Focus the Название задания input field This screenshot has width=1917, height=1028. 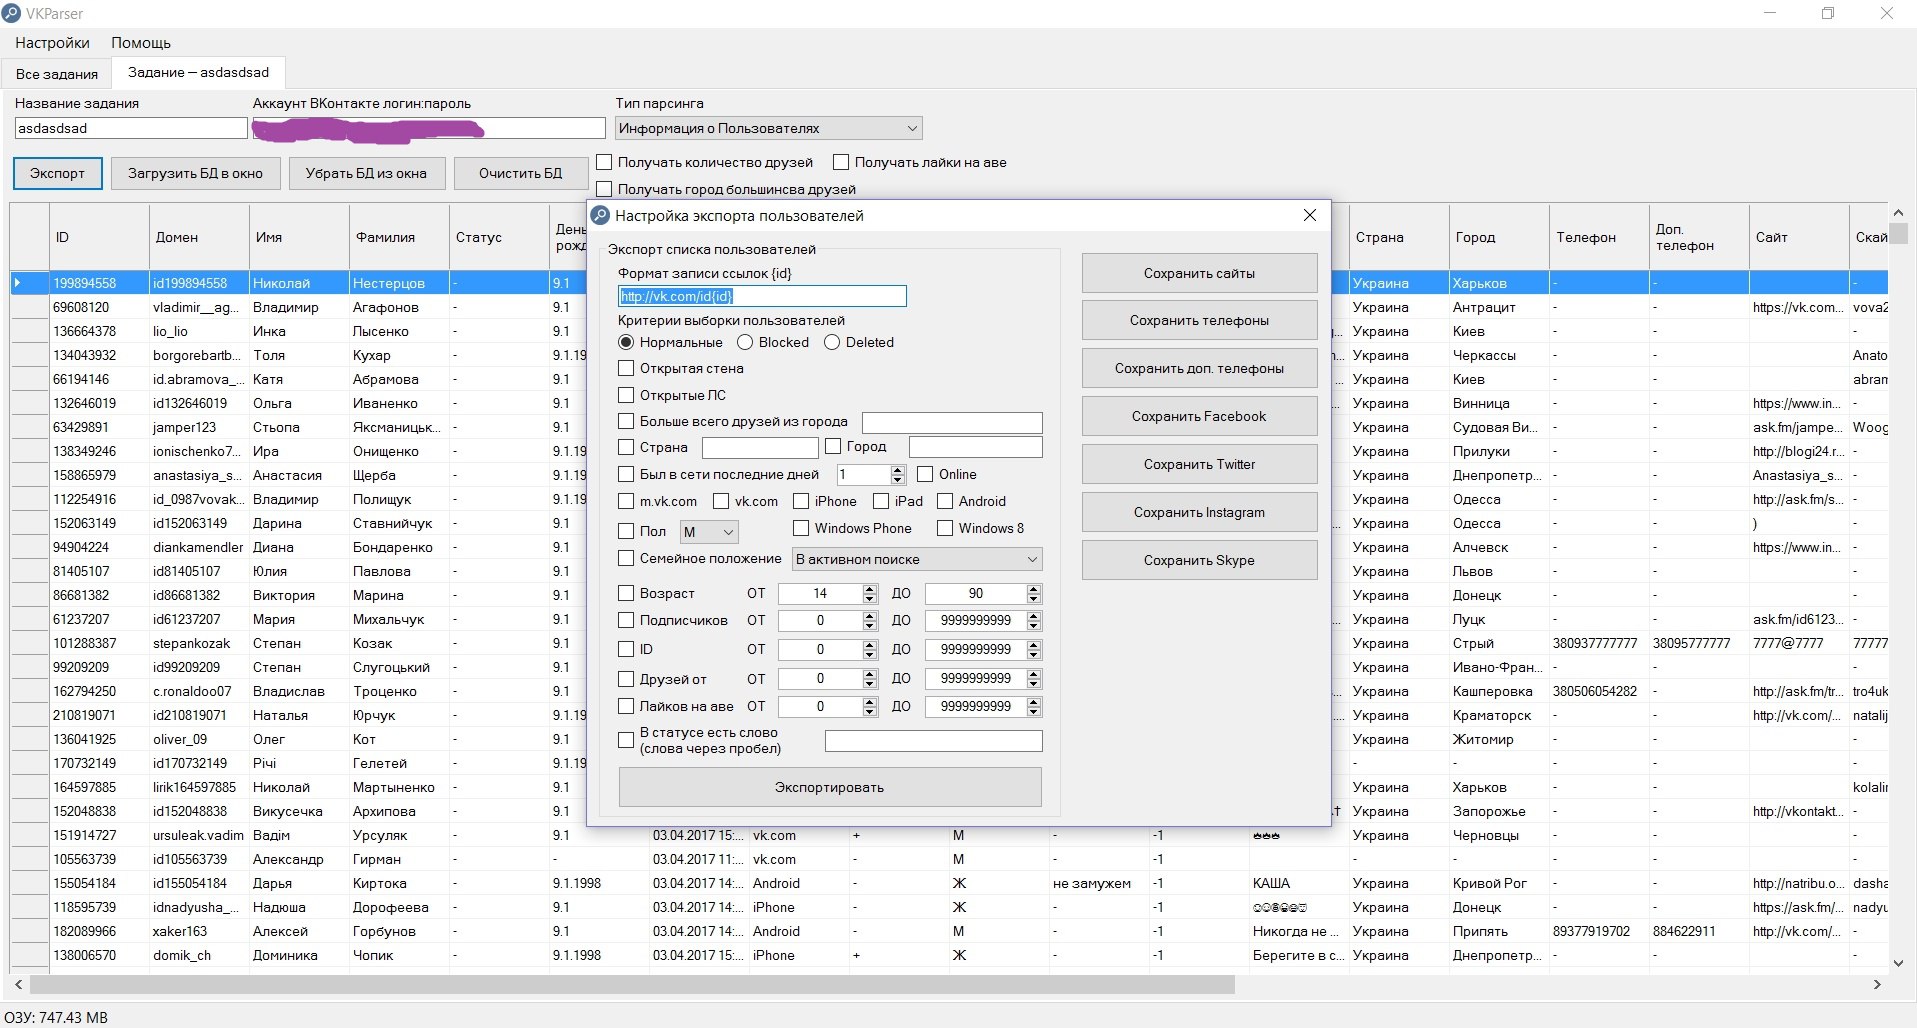131,128
